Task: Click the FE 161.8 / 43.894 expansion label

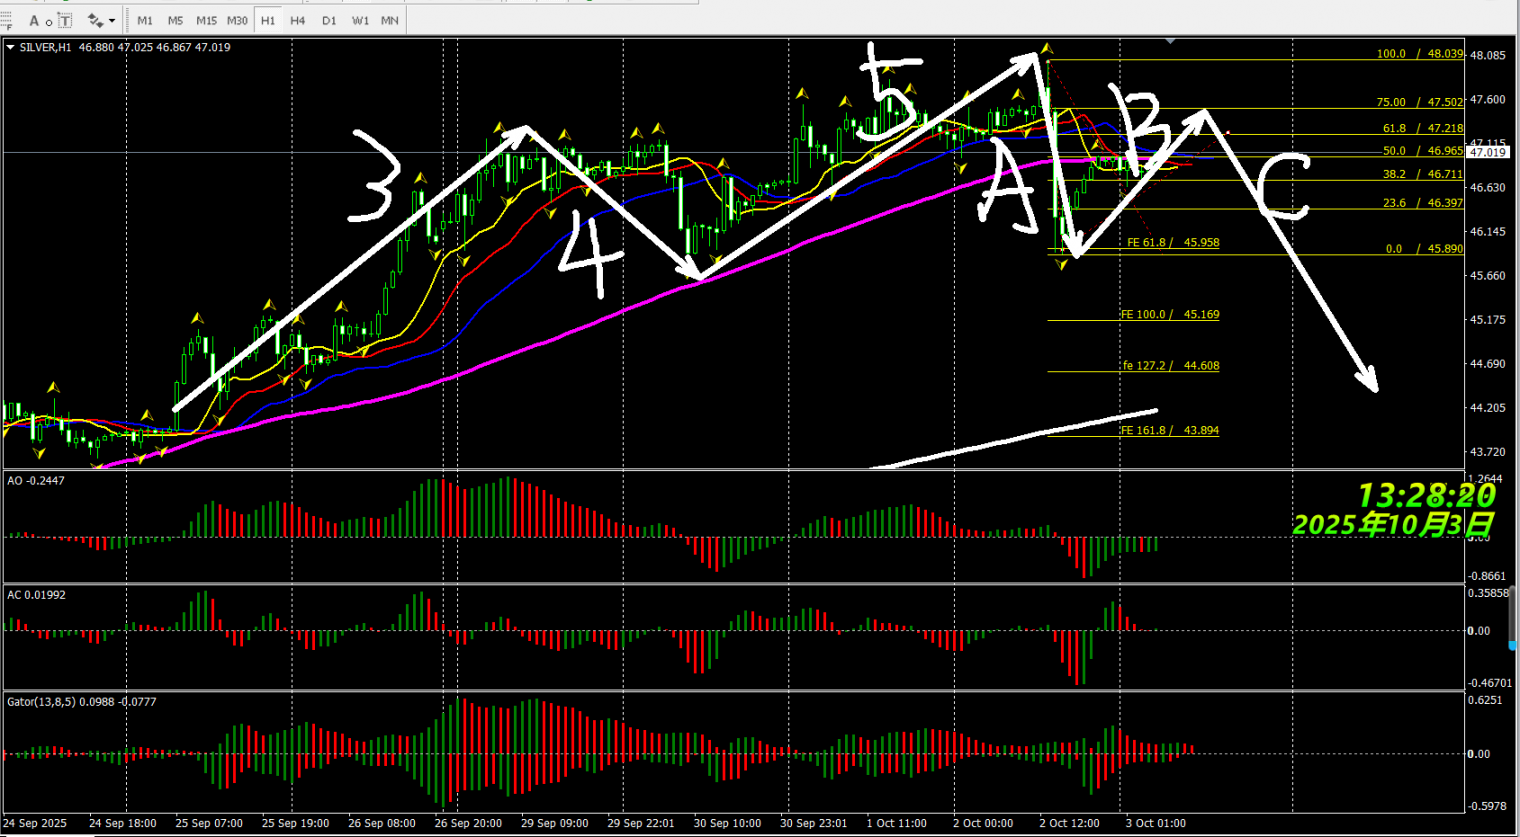Action: [x=1169, y=430]
